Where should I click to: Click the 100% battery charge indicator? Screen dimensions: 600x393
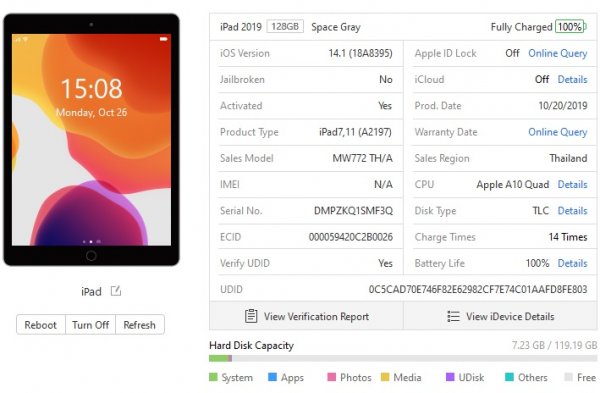570,27
